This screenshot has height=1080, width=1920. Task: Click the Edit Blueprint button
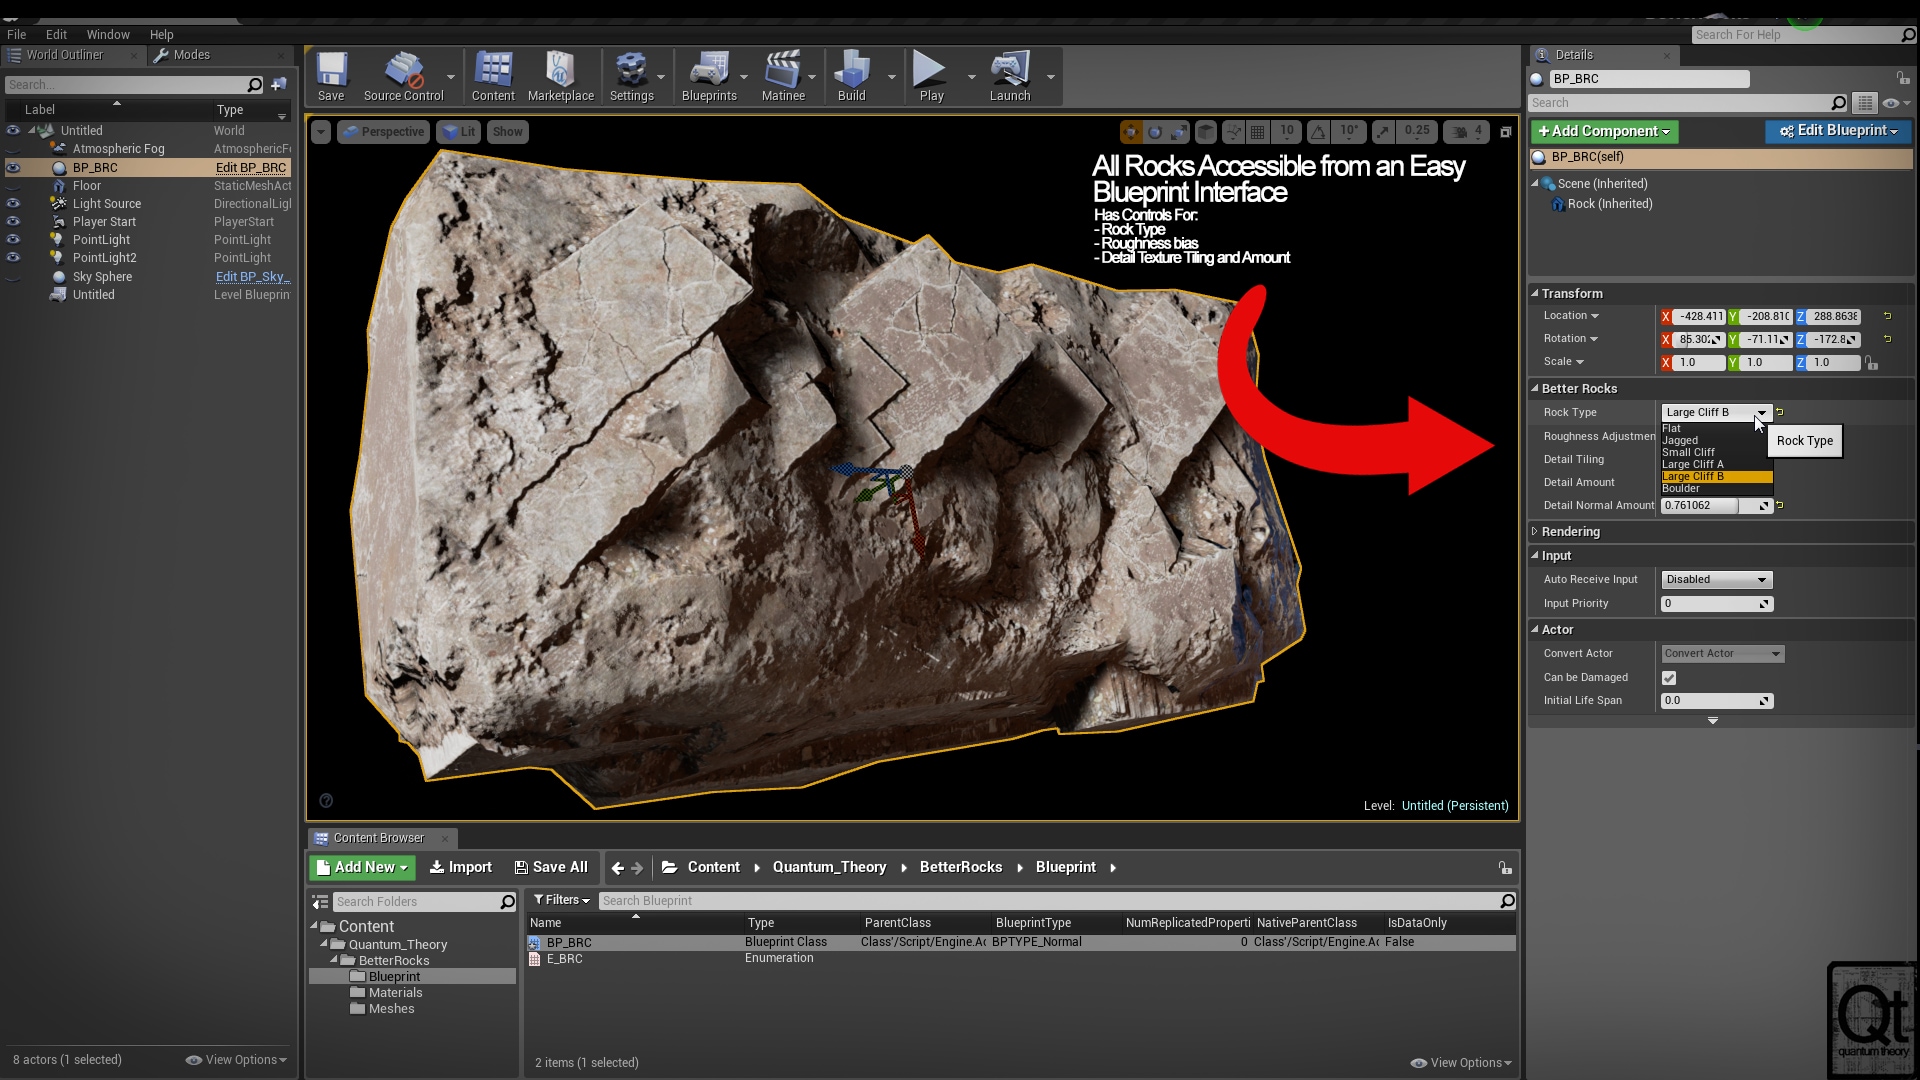[1838, 131]
